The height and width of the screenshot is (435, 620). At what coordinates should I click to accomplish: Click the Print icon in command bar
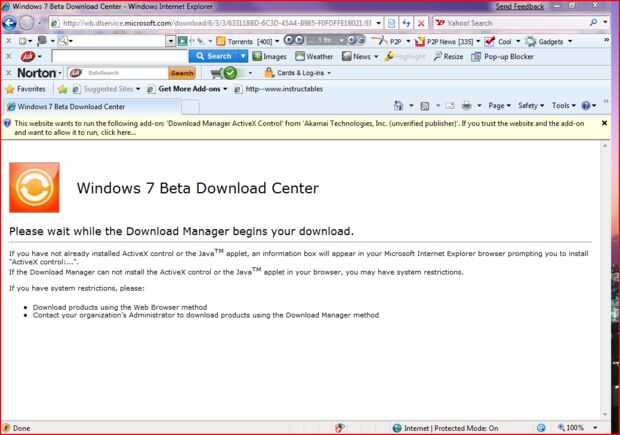click(x=467, y=106)
